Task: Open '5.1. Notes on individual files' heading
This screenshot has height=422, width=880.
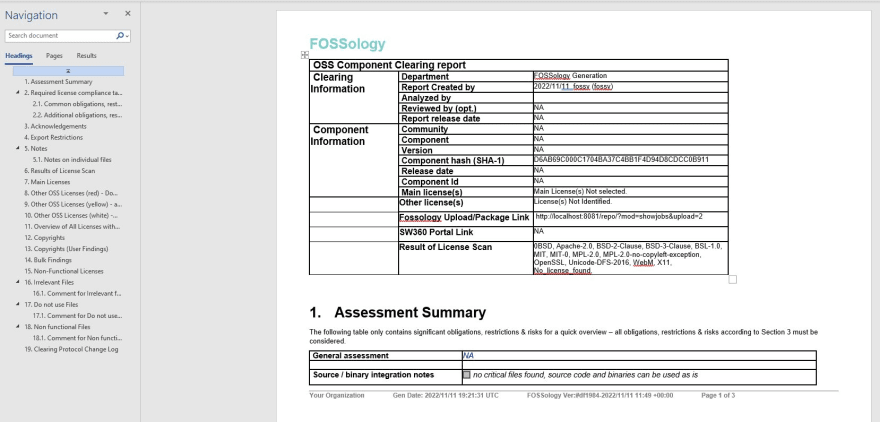Action: [x=72, y=159]
